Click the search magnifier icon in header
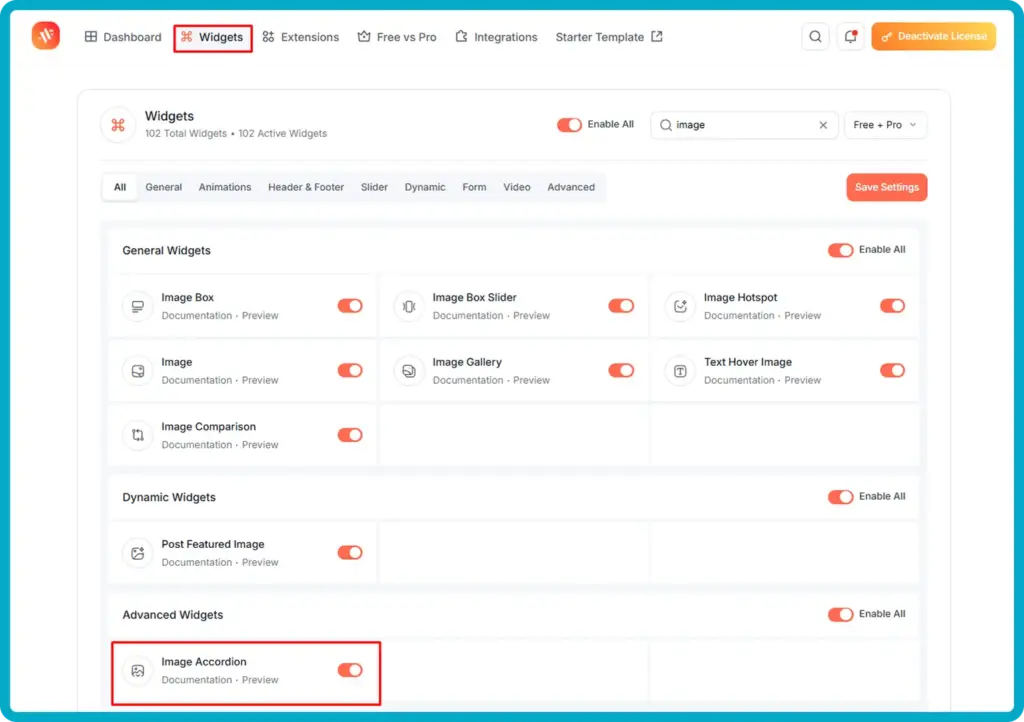Viewport: 1024px width, 722px height. point(815,37)
